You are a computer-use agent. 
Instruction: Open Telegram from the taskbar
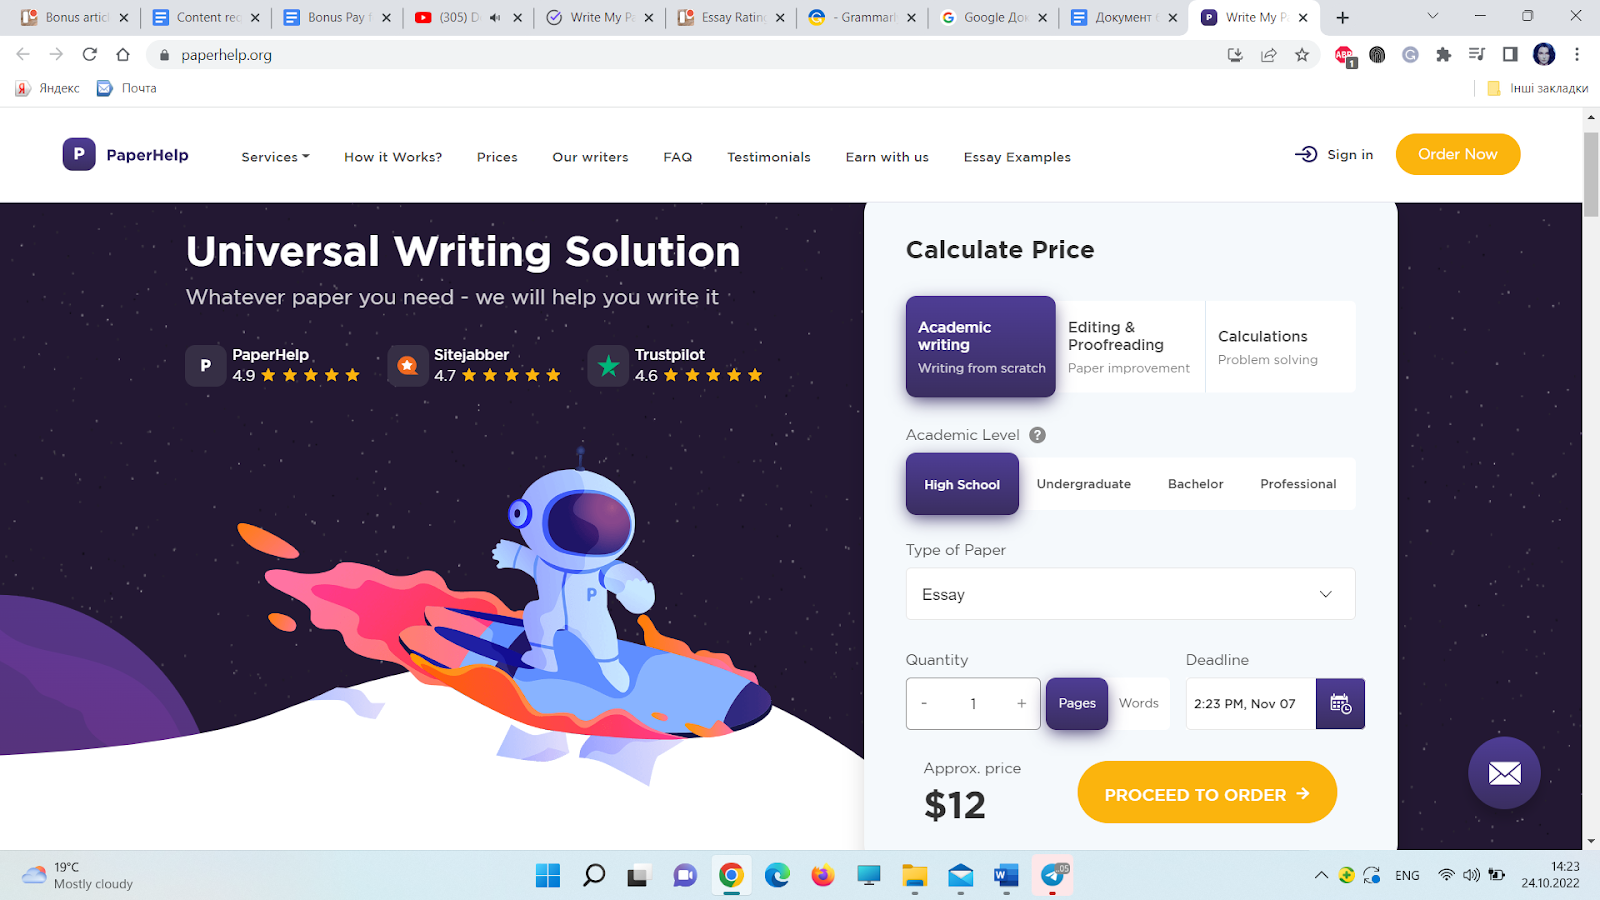pos(1053,876)
